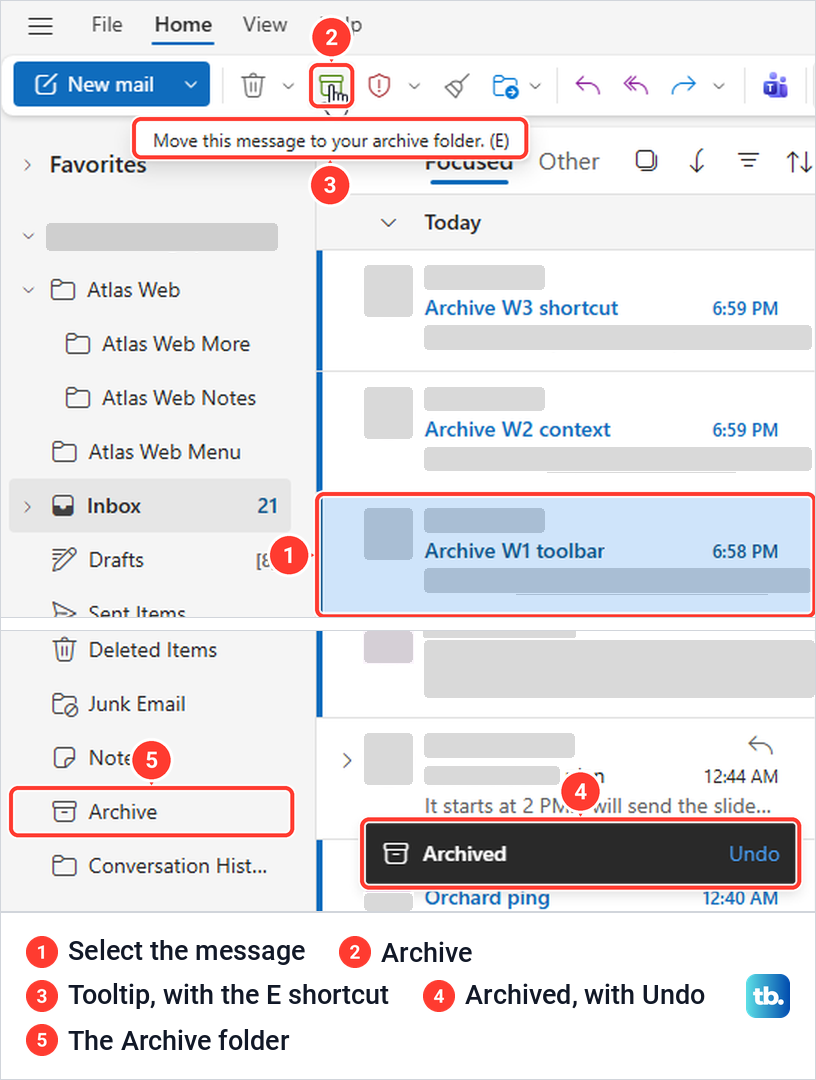This screenshot has width=816, height=1080.
Task: Collapse the Atlas Web folder chevron
Action: pos(28,290)
